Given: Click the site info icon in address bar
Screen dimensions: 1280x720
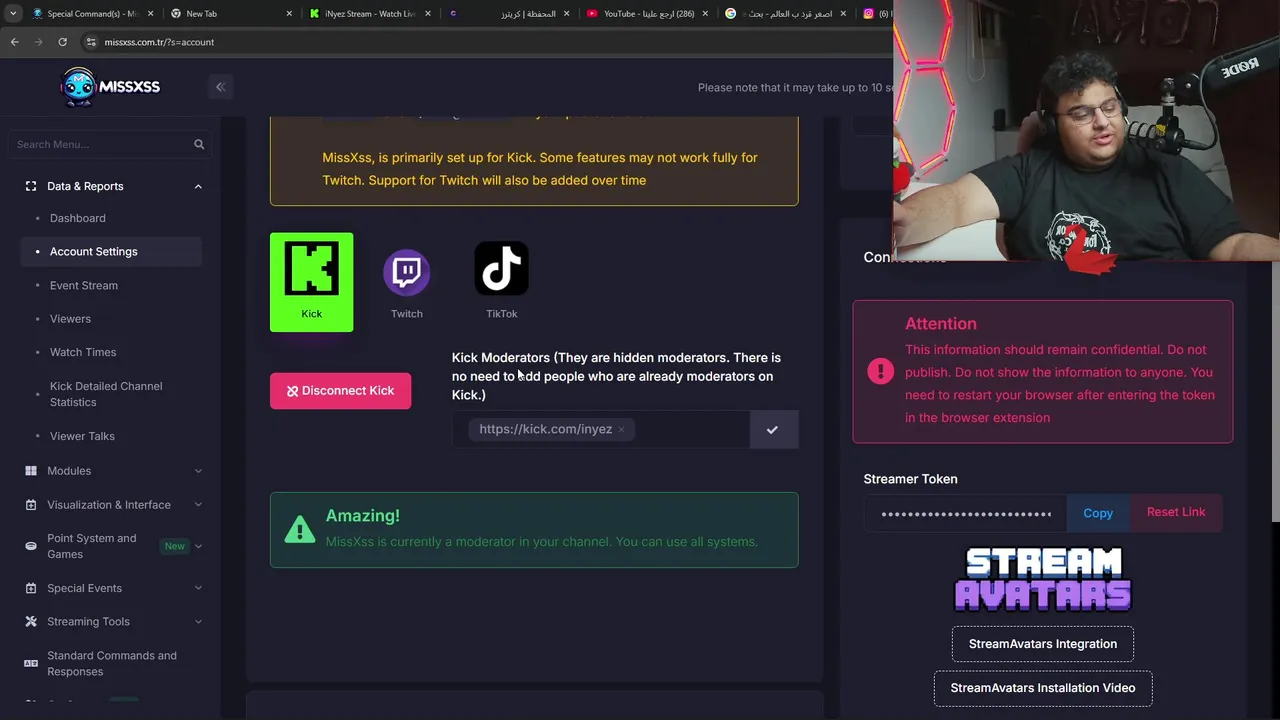Looking at the screenshot, I should [91, 42].
